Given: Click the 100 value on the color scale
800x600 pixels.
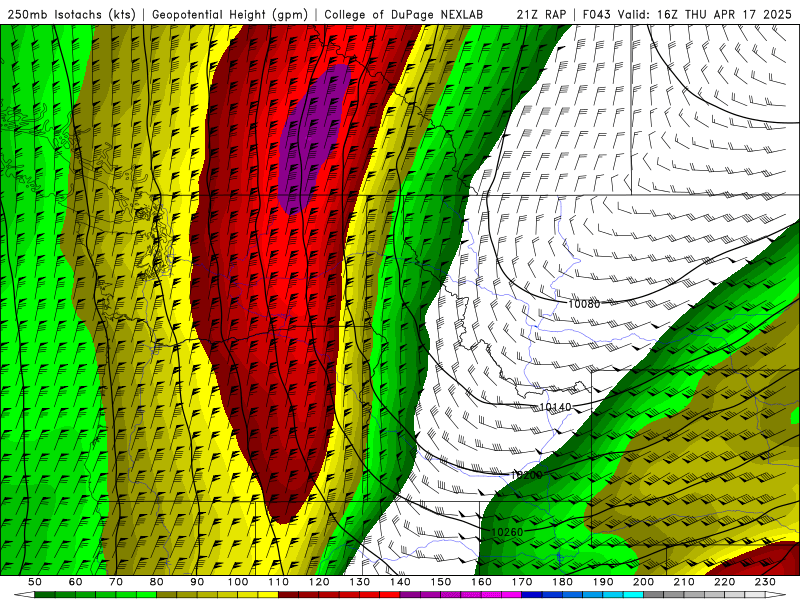Looking at the screenshot, I should click(238, 582).
